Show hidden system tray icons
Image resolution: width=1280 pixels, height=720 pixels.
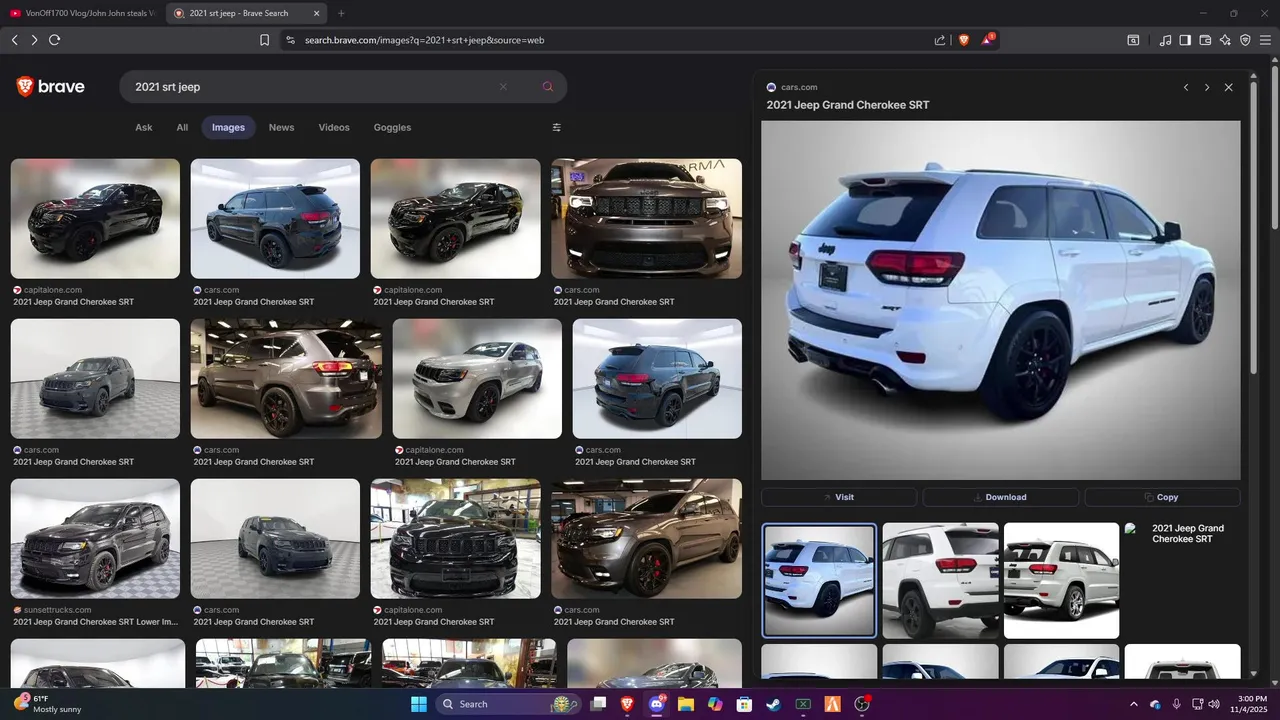tap(1133, 704)
